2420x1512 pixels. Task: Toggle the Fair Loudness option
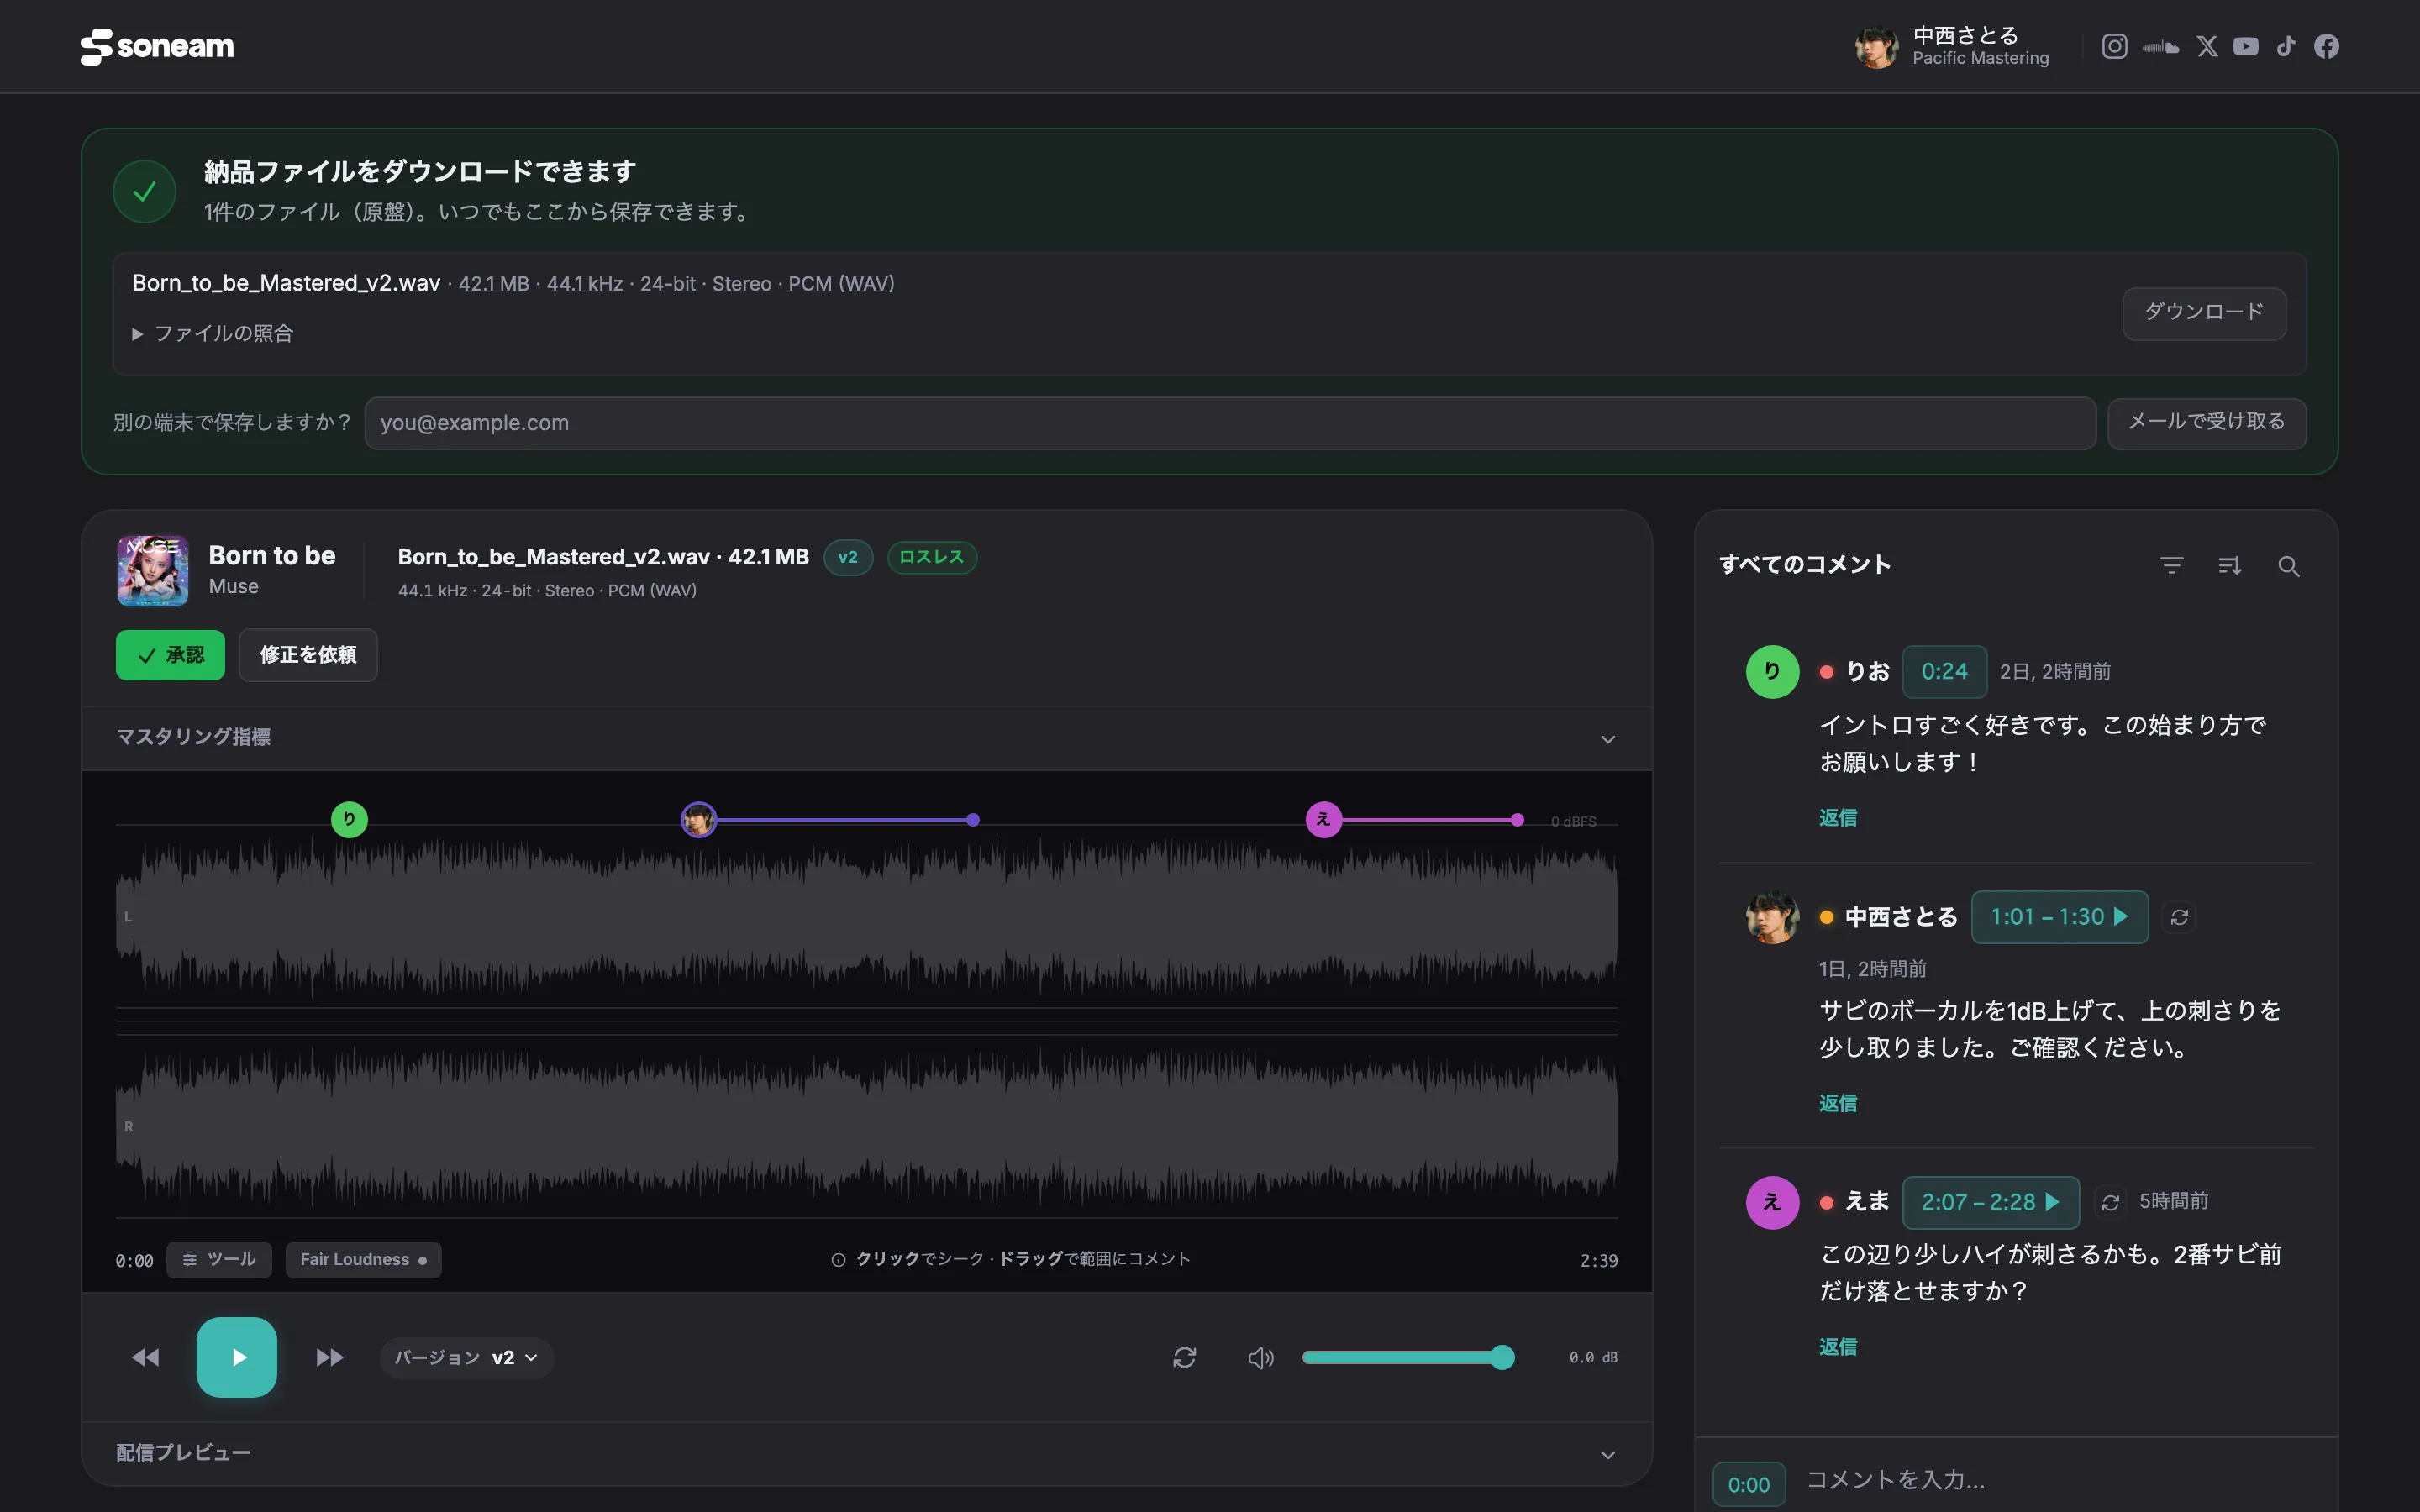(x=363, y=1260)
